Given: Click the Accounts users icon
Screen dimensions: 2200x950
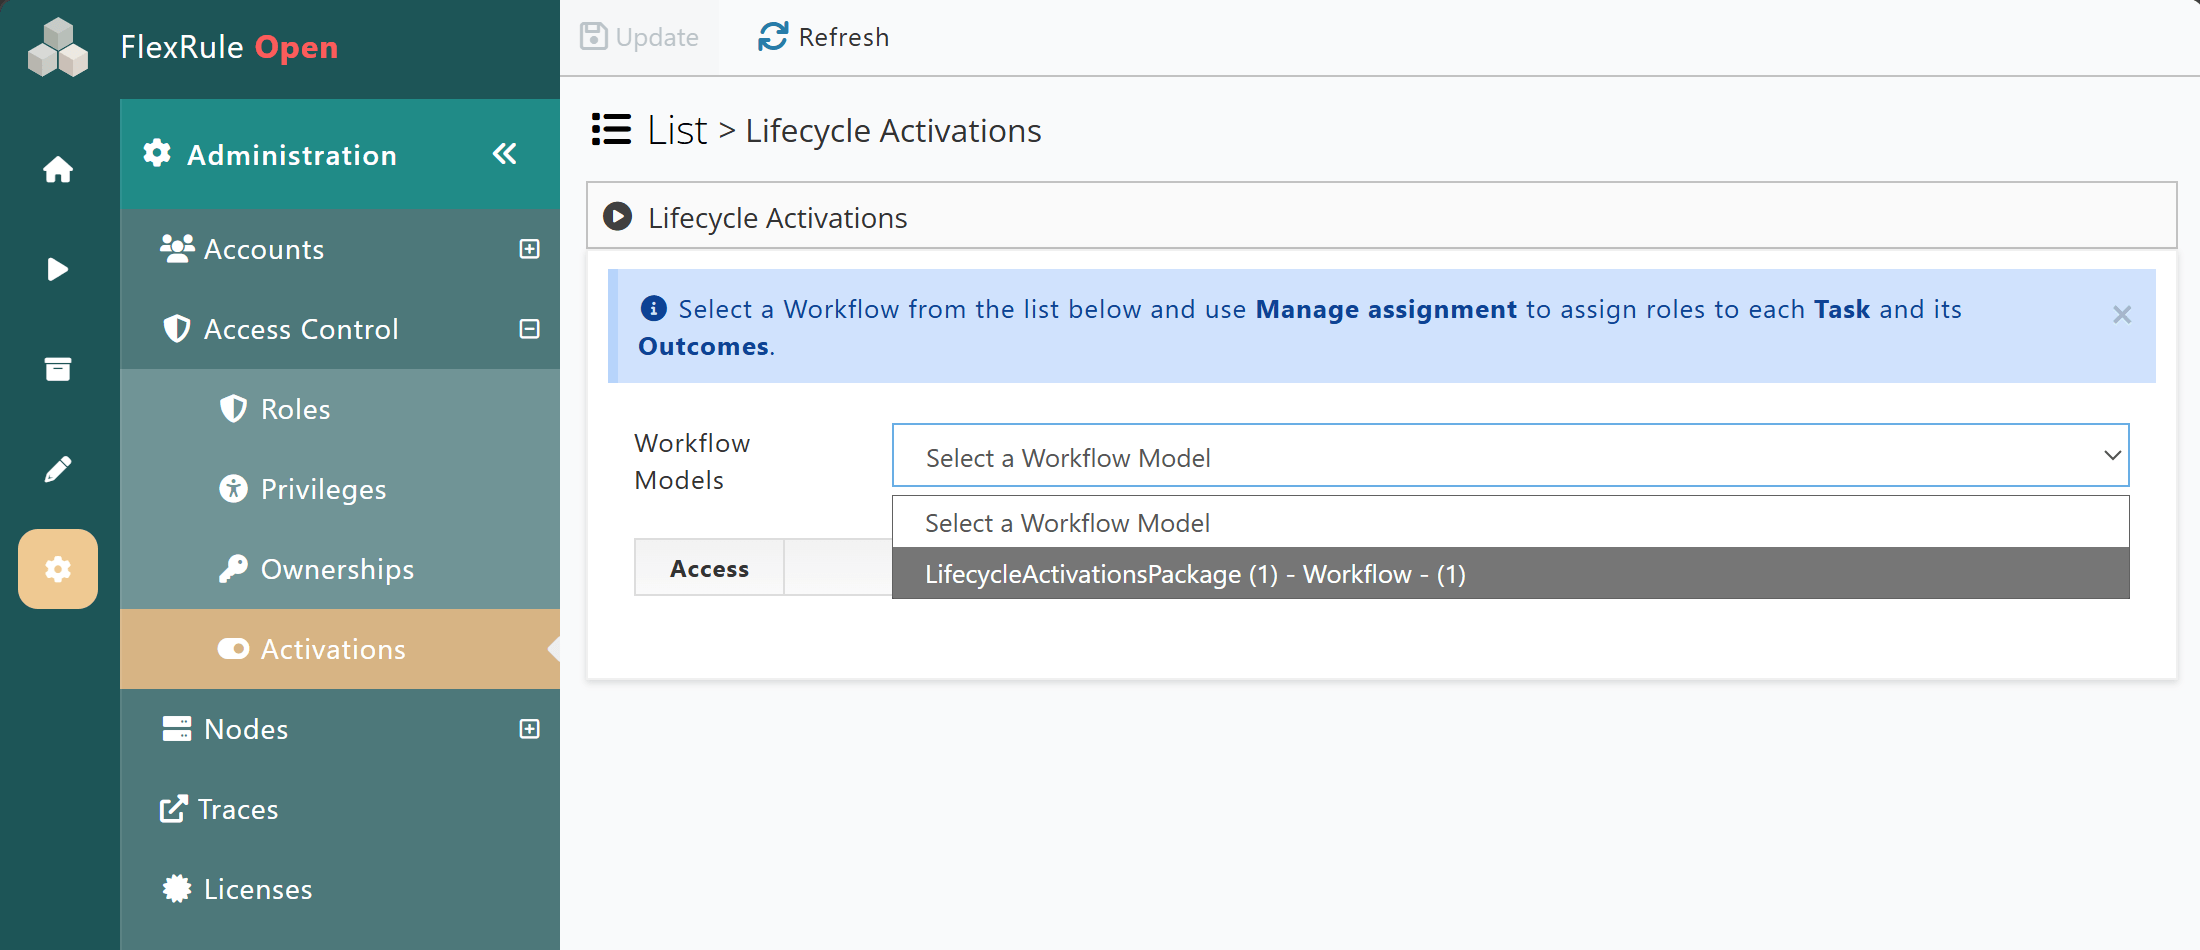Looking at the screenshot, I should click(177, 248).
